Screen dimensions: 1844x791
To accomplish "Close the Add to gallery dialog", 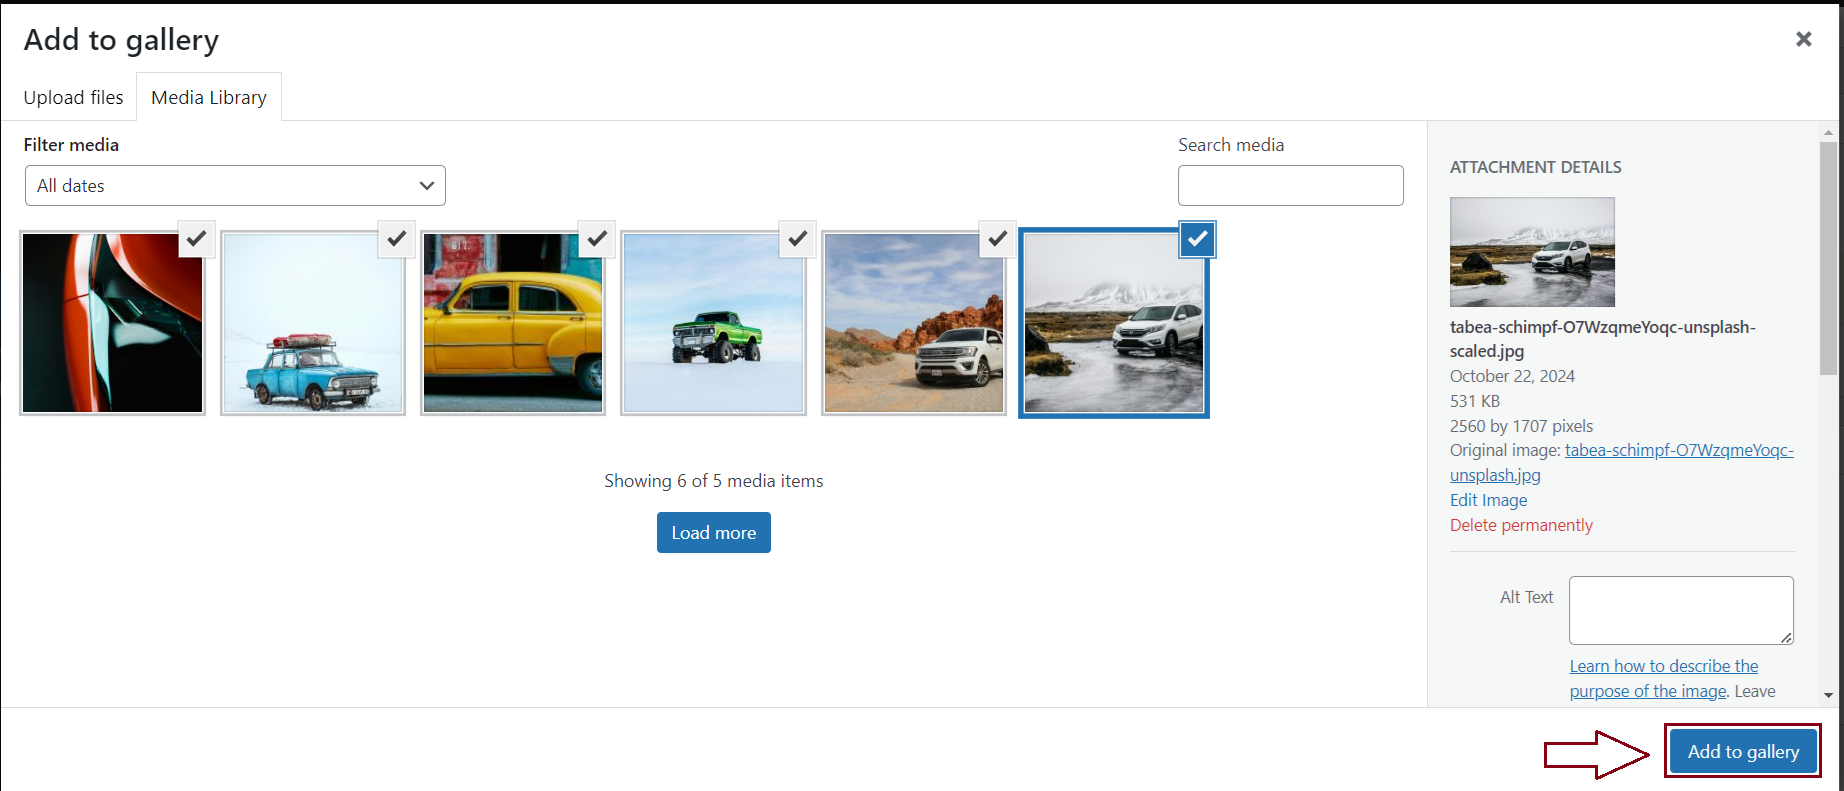I will click(1803, 39).
